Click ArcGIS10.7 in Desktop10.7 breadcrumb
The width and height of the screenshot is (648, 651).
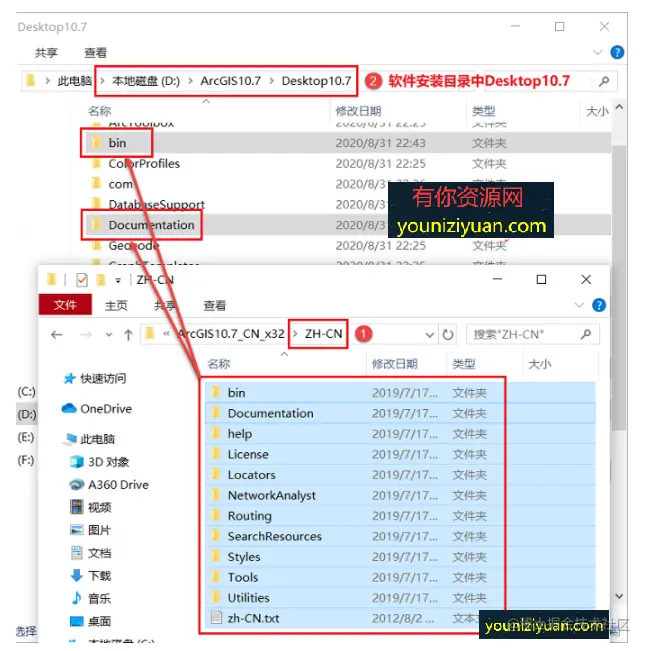click(230, 81)
